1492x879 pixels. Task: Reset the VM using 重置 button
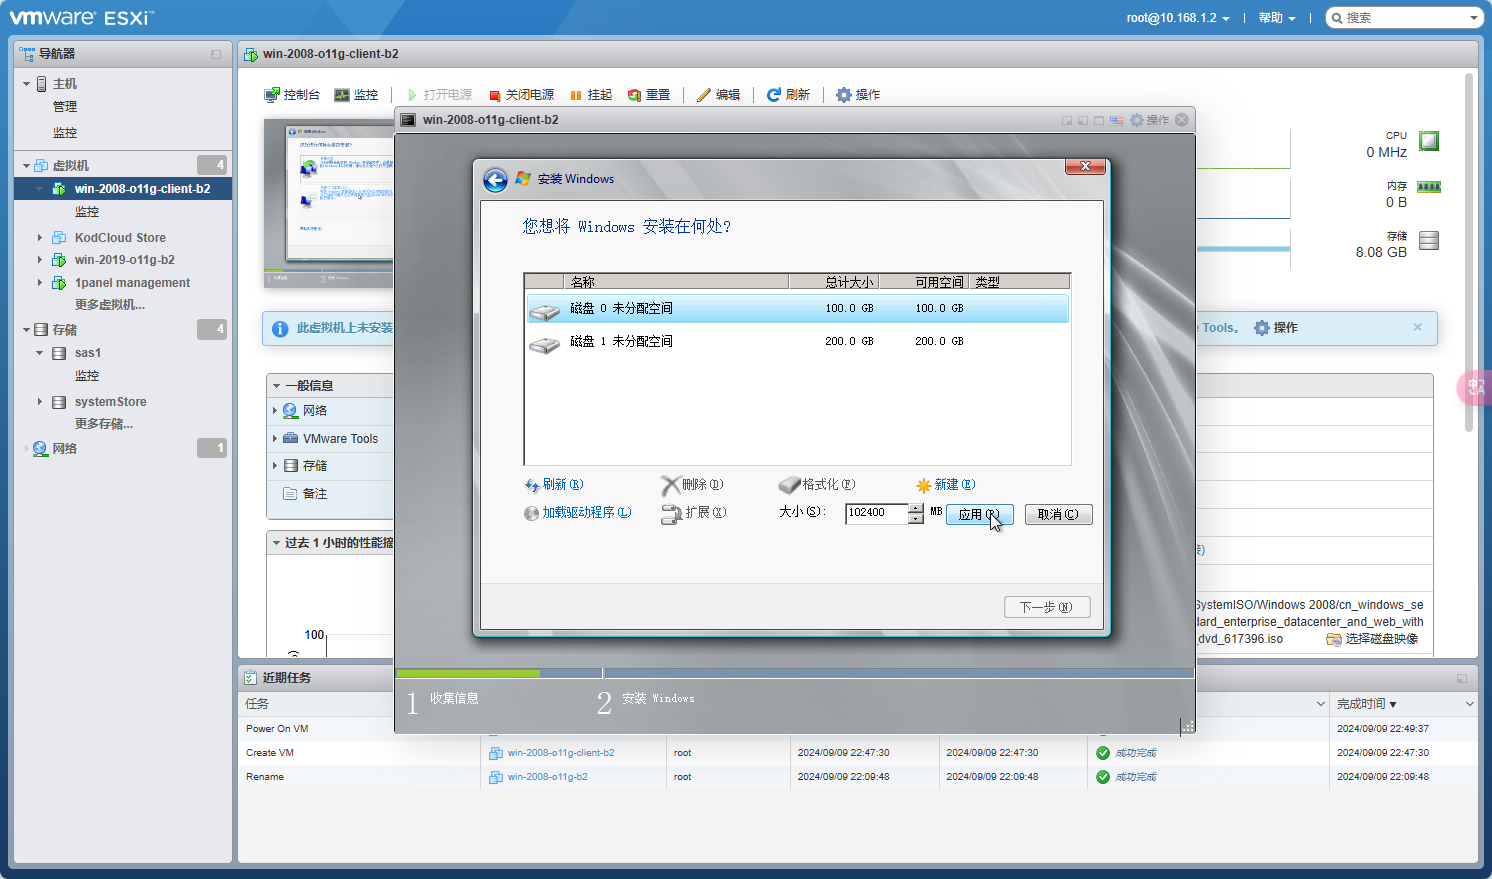click(649, 95)
